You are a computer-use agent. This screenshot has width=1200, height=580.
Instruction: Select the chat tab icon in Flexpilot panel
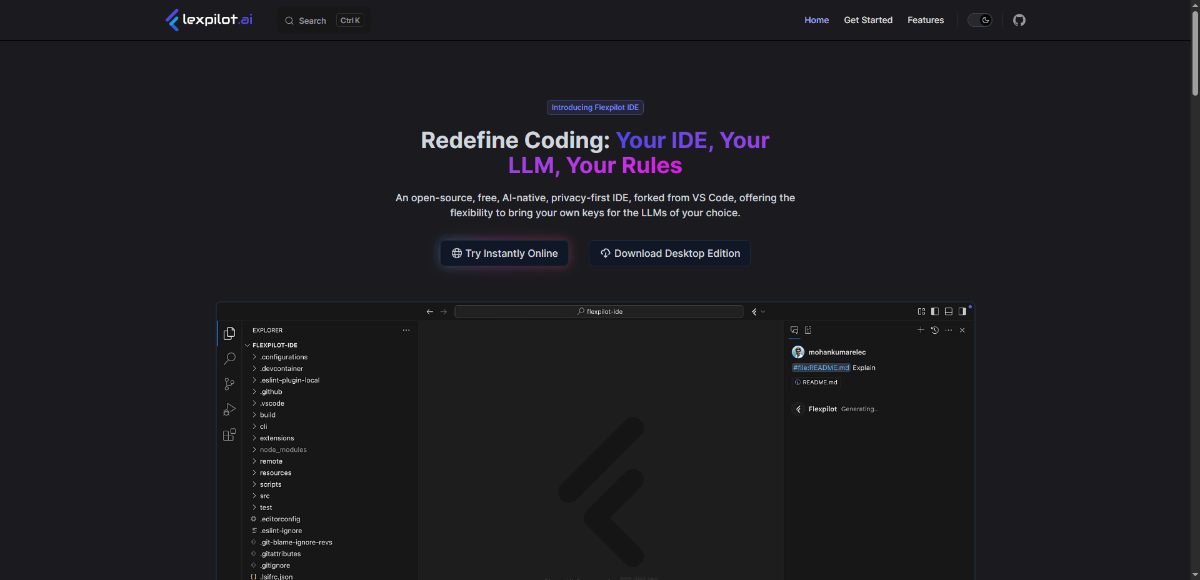pyautogui.click(x=794, y=330)
